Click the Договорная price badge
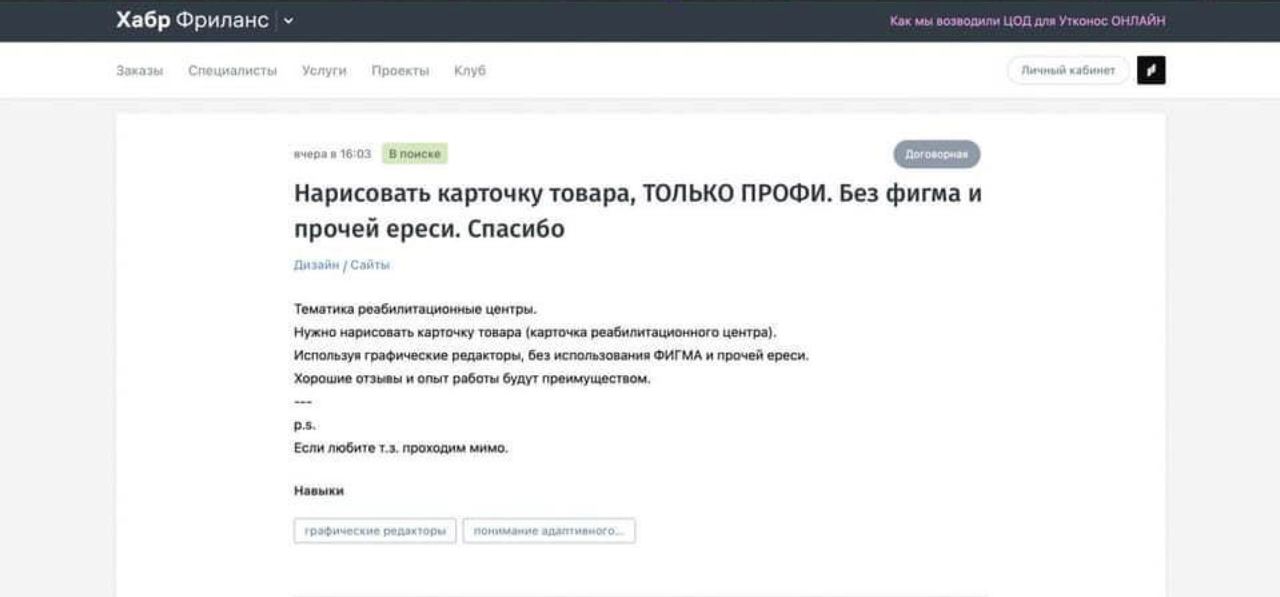Image resolution: width=1280 pixels, height=597 pixels. pyautogui.click(x=937, y=154)
